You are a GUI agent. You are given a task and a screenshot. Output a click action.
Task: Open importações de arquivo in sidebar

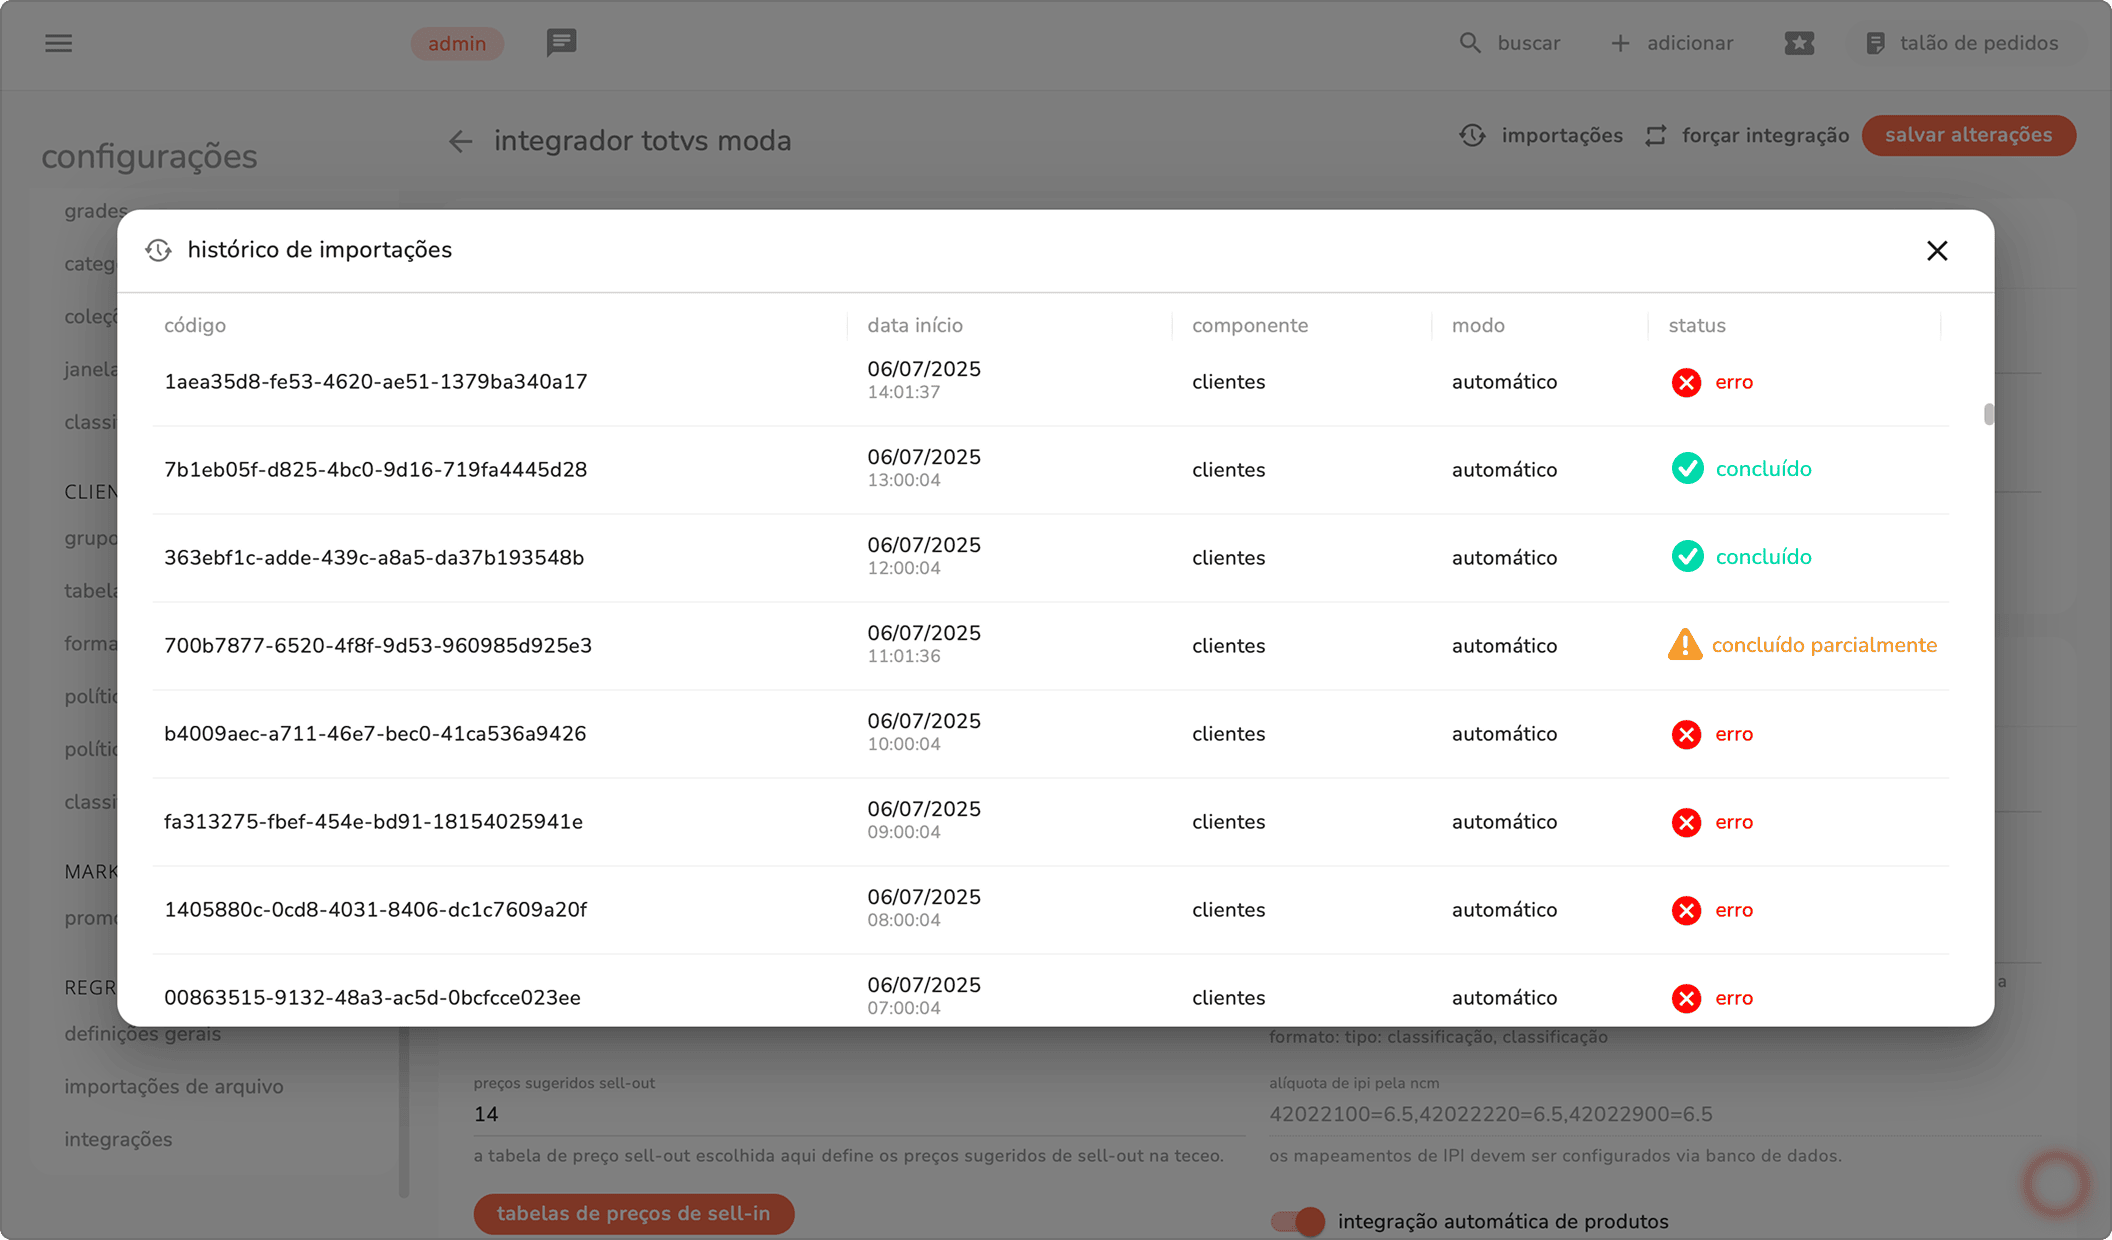pos(174,1086)
